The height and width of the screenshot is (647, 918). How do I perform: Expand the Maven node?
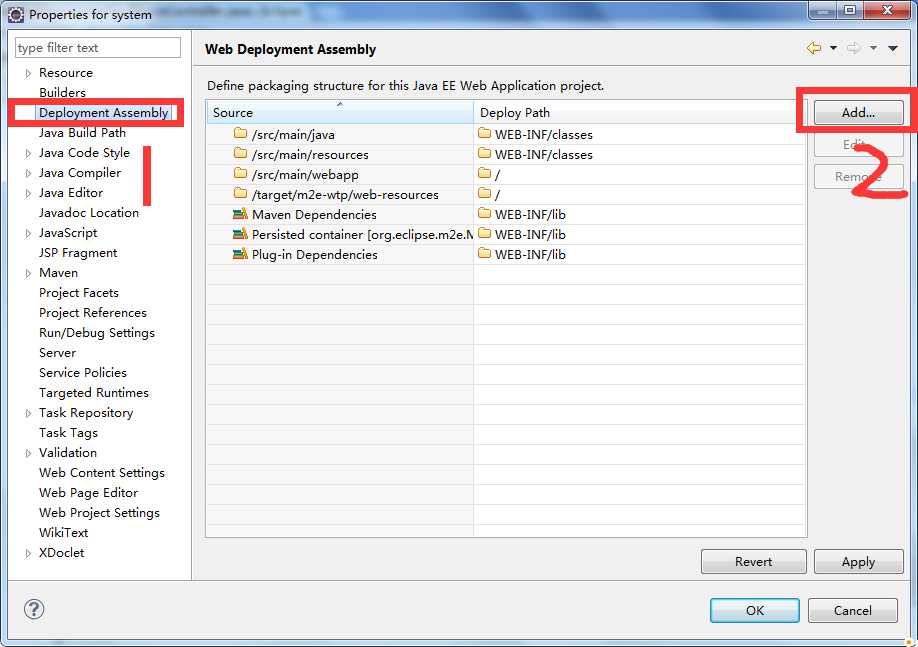[28, 273]
